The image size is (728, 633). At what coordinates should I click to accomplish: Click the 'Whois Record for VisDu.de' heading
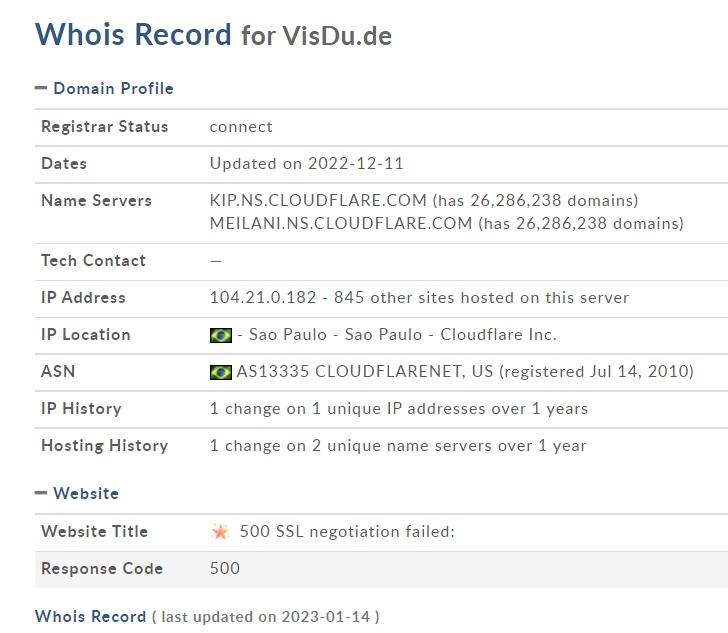coord(214,34)
